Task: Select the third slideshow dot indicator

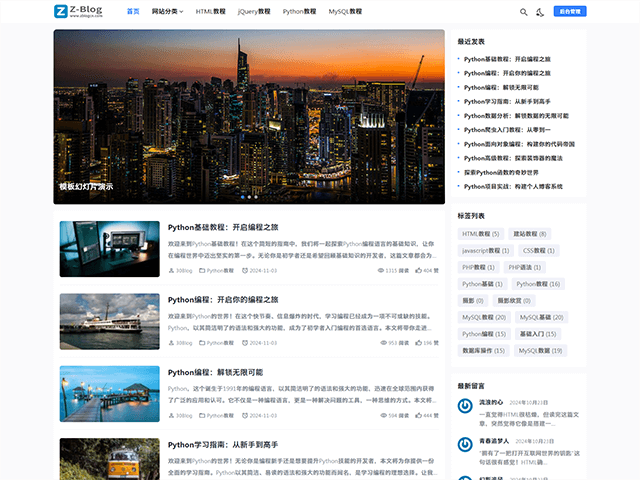Action: click(256, 197)
